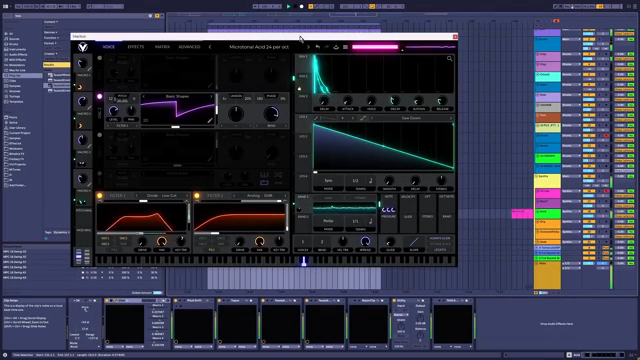
Task: Open OSC 2 'Basic Shapes' wavetable menu
Action: pos(177,97)
